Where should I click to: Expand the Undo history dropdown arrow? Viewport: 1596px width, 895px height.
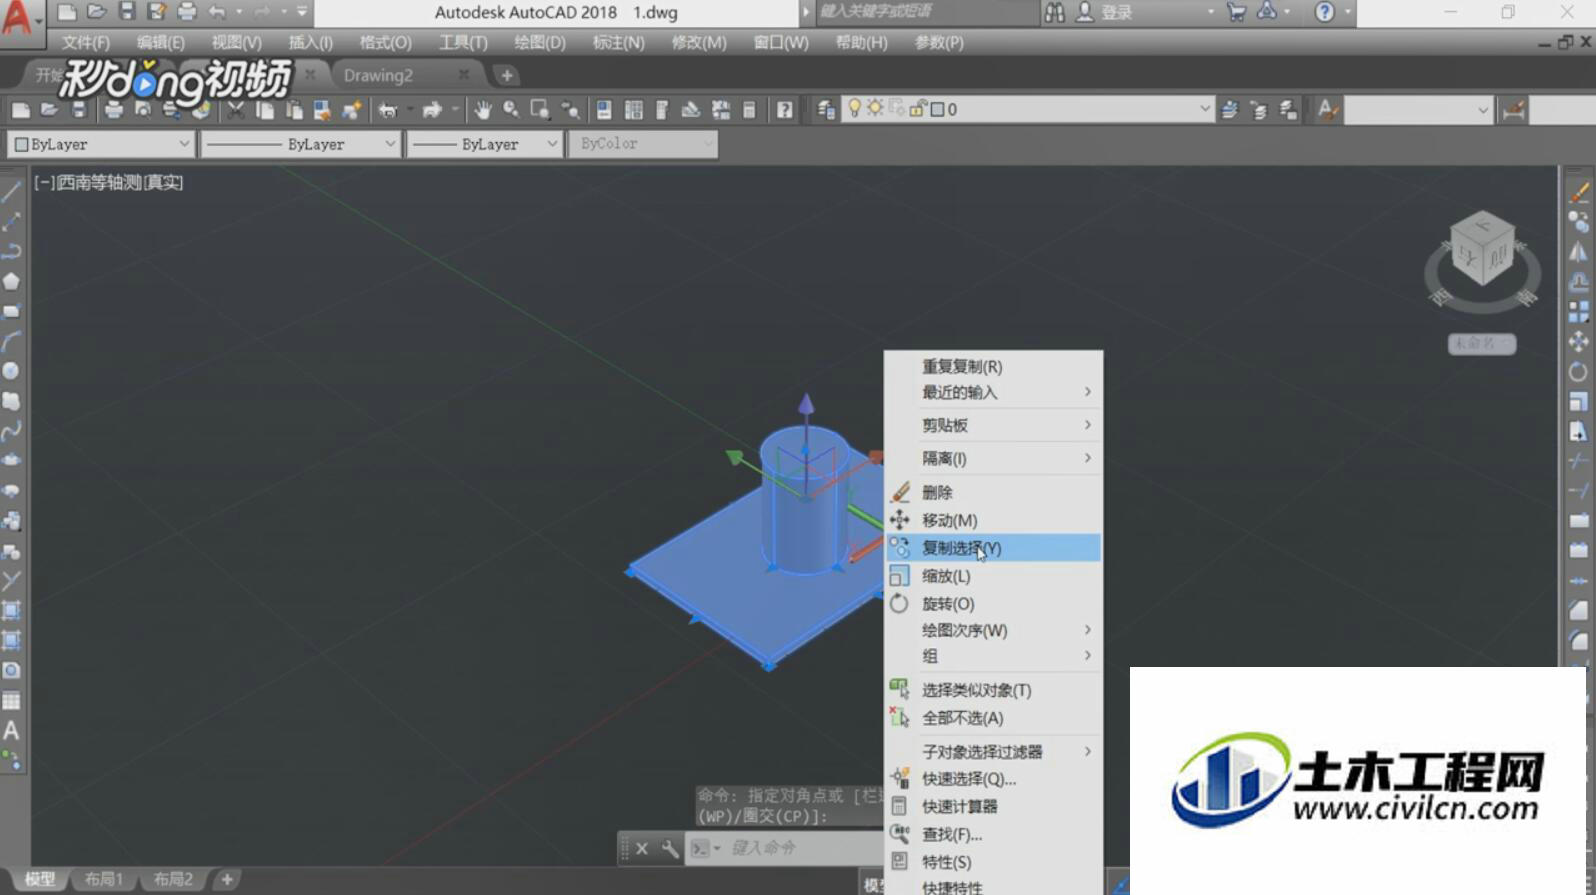click(x=239, y=12)
